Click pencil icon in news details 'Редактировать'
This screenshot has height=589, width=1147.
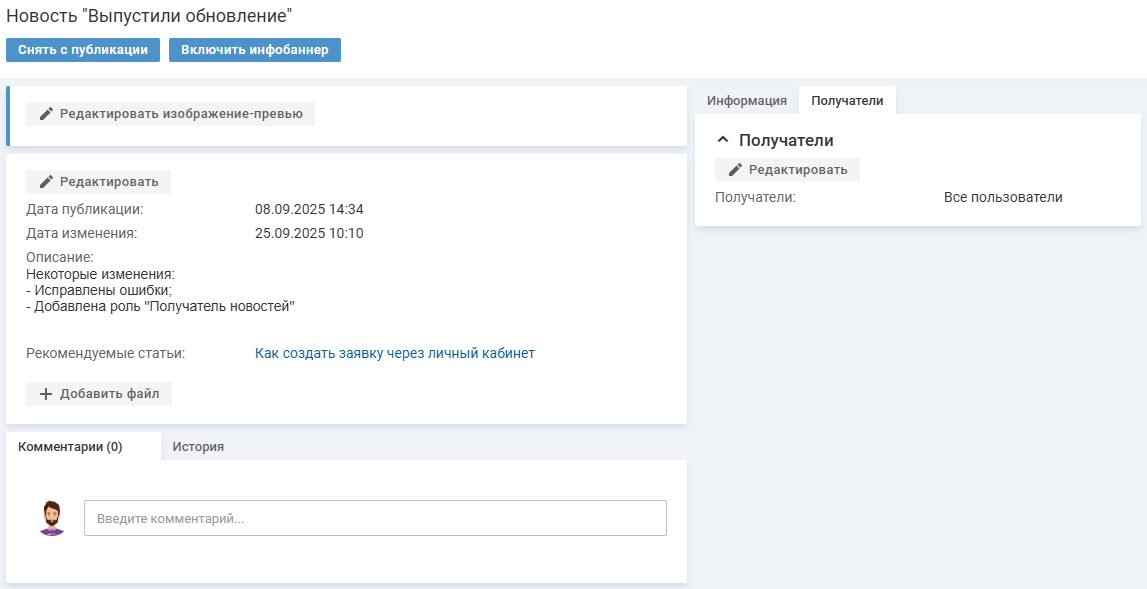(x=46, y=182)
